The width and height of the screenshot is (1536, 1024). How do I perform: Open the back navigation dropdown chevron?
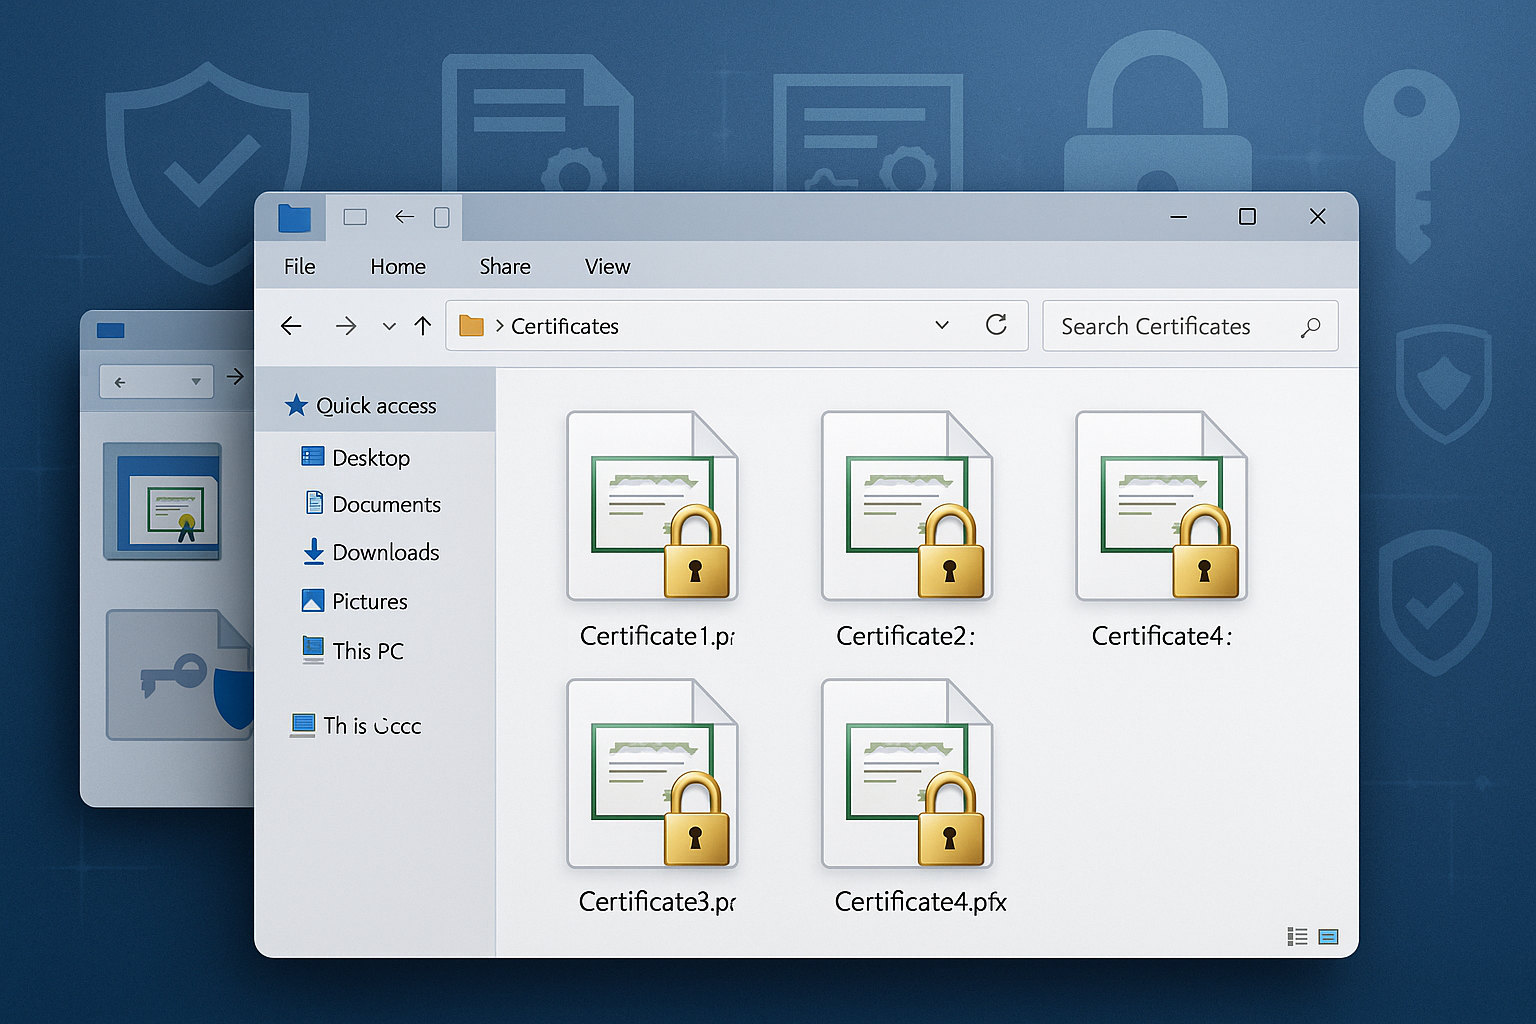(x=388, y=326)
